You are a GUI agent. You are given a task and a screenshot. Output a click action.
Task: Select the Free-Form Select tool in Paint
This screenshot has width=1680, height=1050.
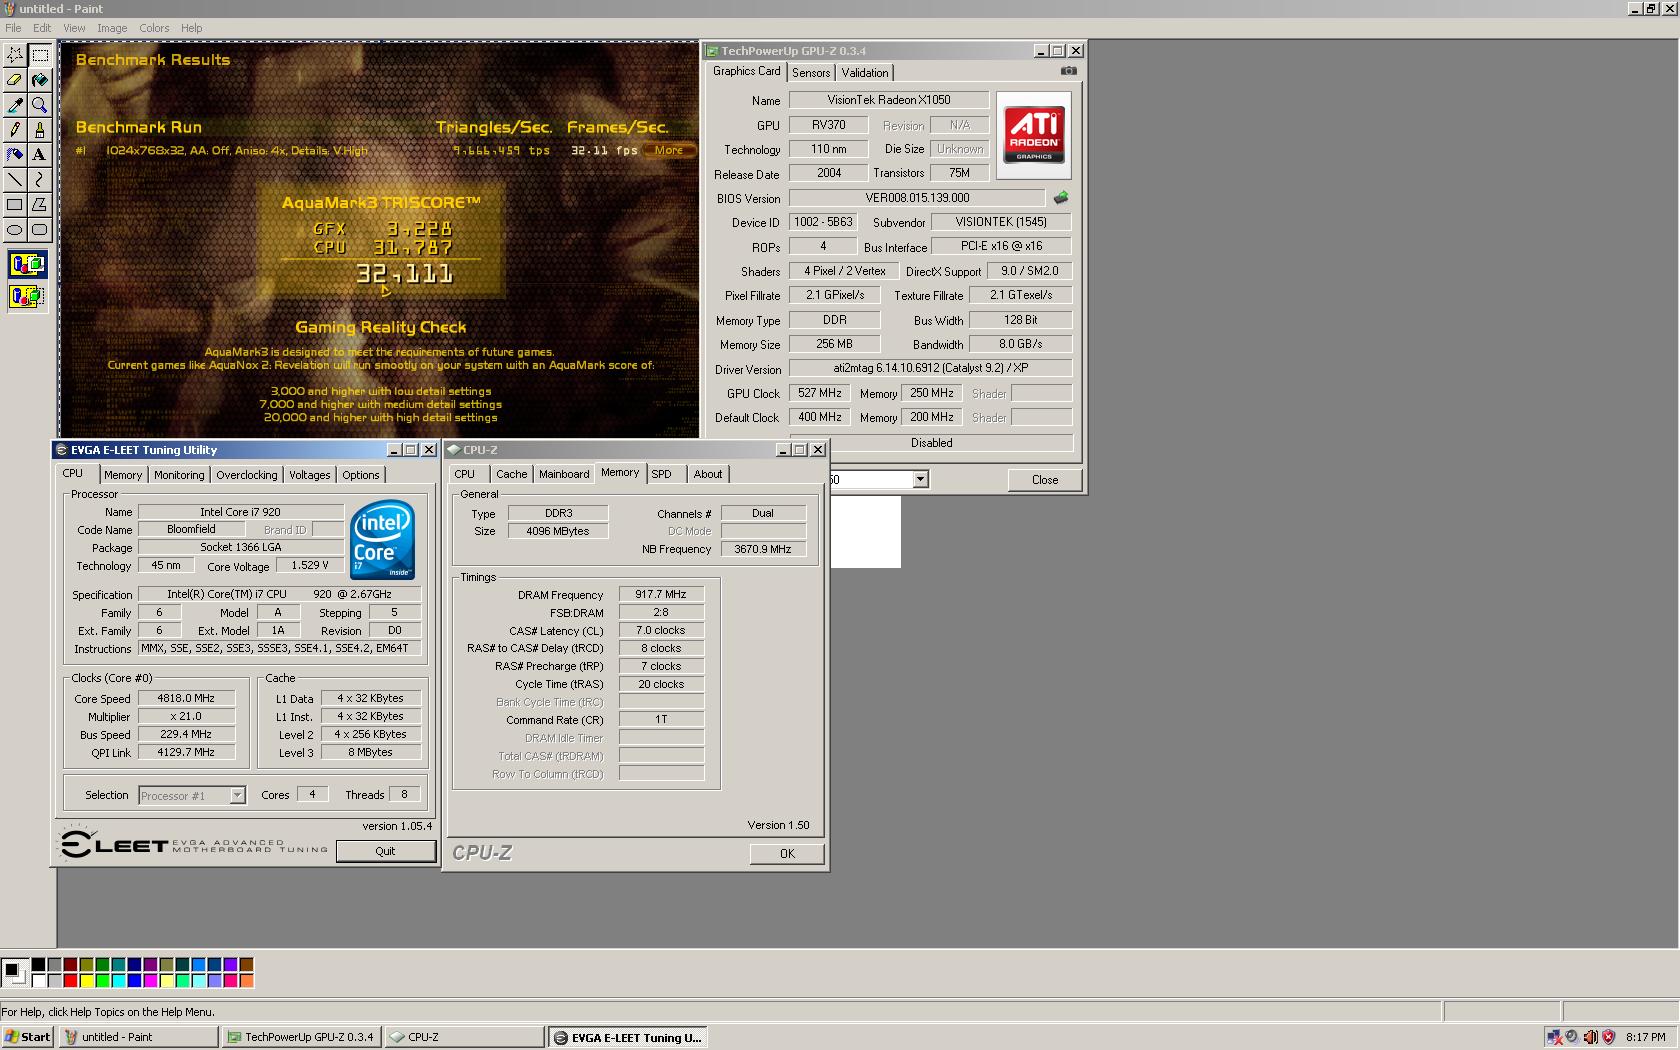(15, 55)
